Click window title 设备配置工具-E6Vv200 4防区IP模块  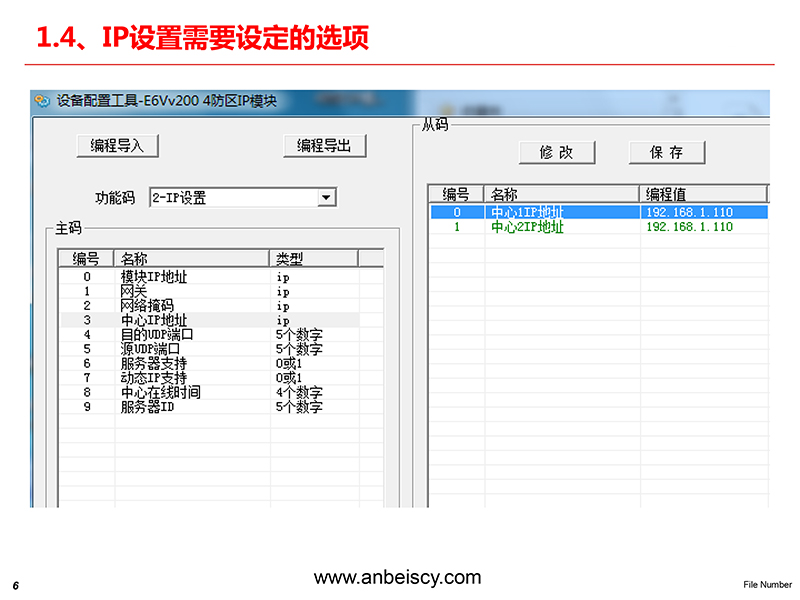click(x=167, y=101)
